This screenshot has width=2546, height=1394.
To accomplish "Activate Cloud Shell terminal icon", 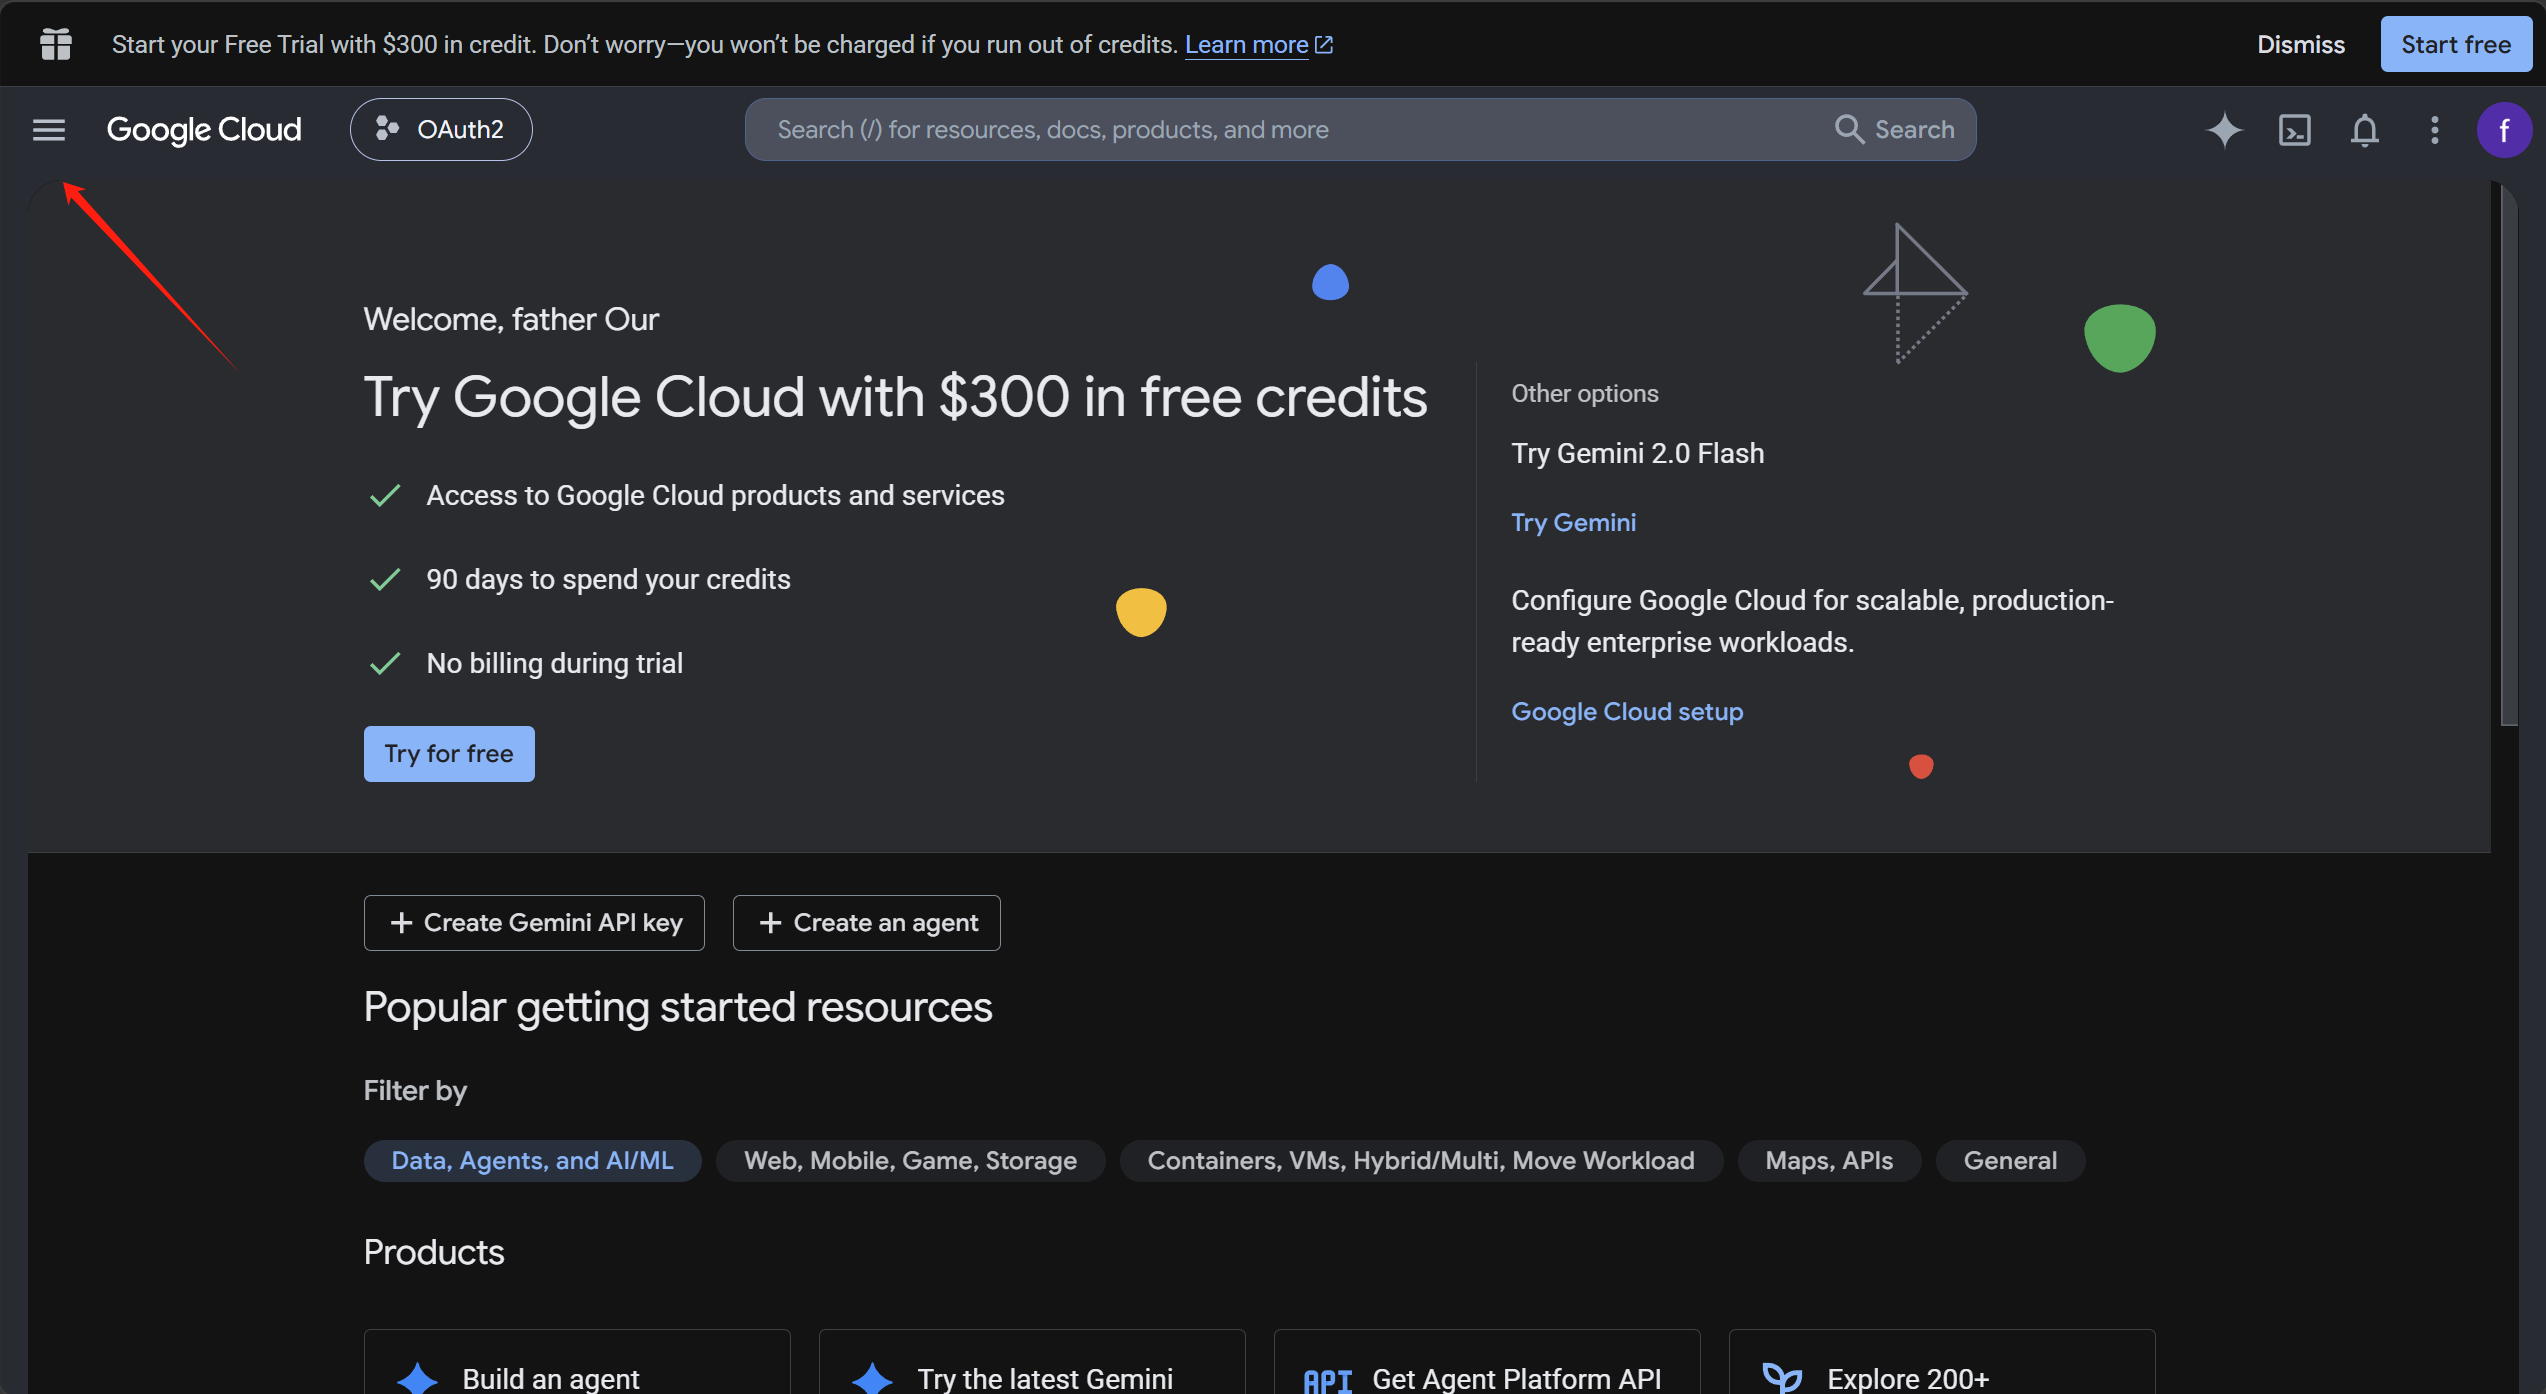I will [x=2295, y=130].
